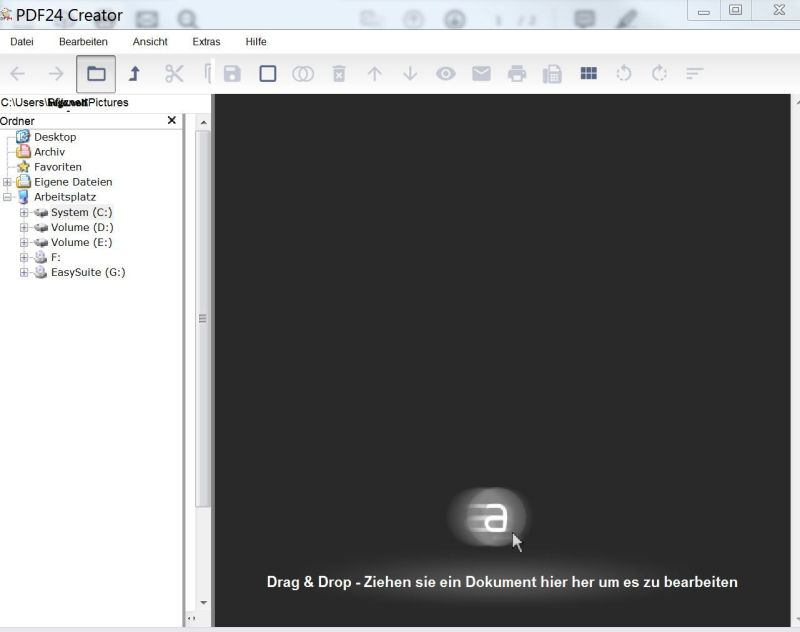Viewport: 800px width, 632px height.
Task: Open the Extras menu
Action: click(x=206, y=42)
